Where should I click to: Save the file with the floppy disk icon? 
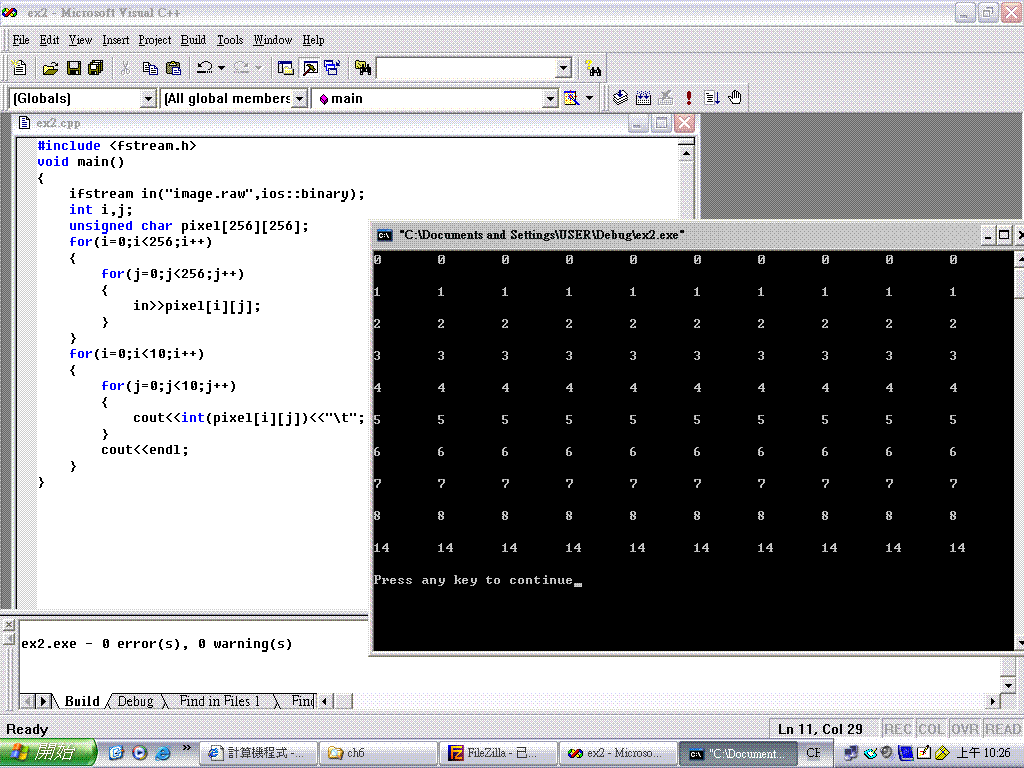[x=73, y=68]
